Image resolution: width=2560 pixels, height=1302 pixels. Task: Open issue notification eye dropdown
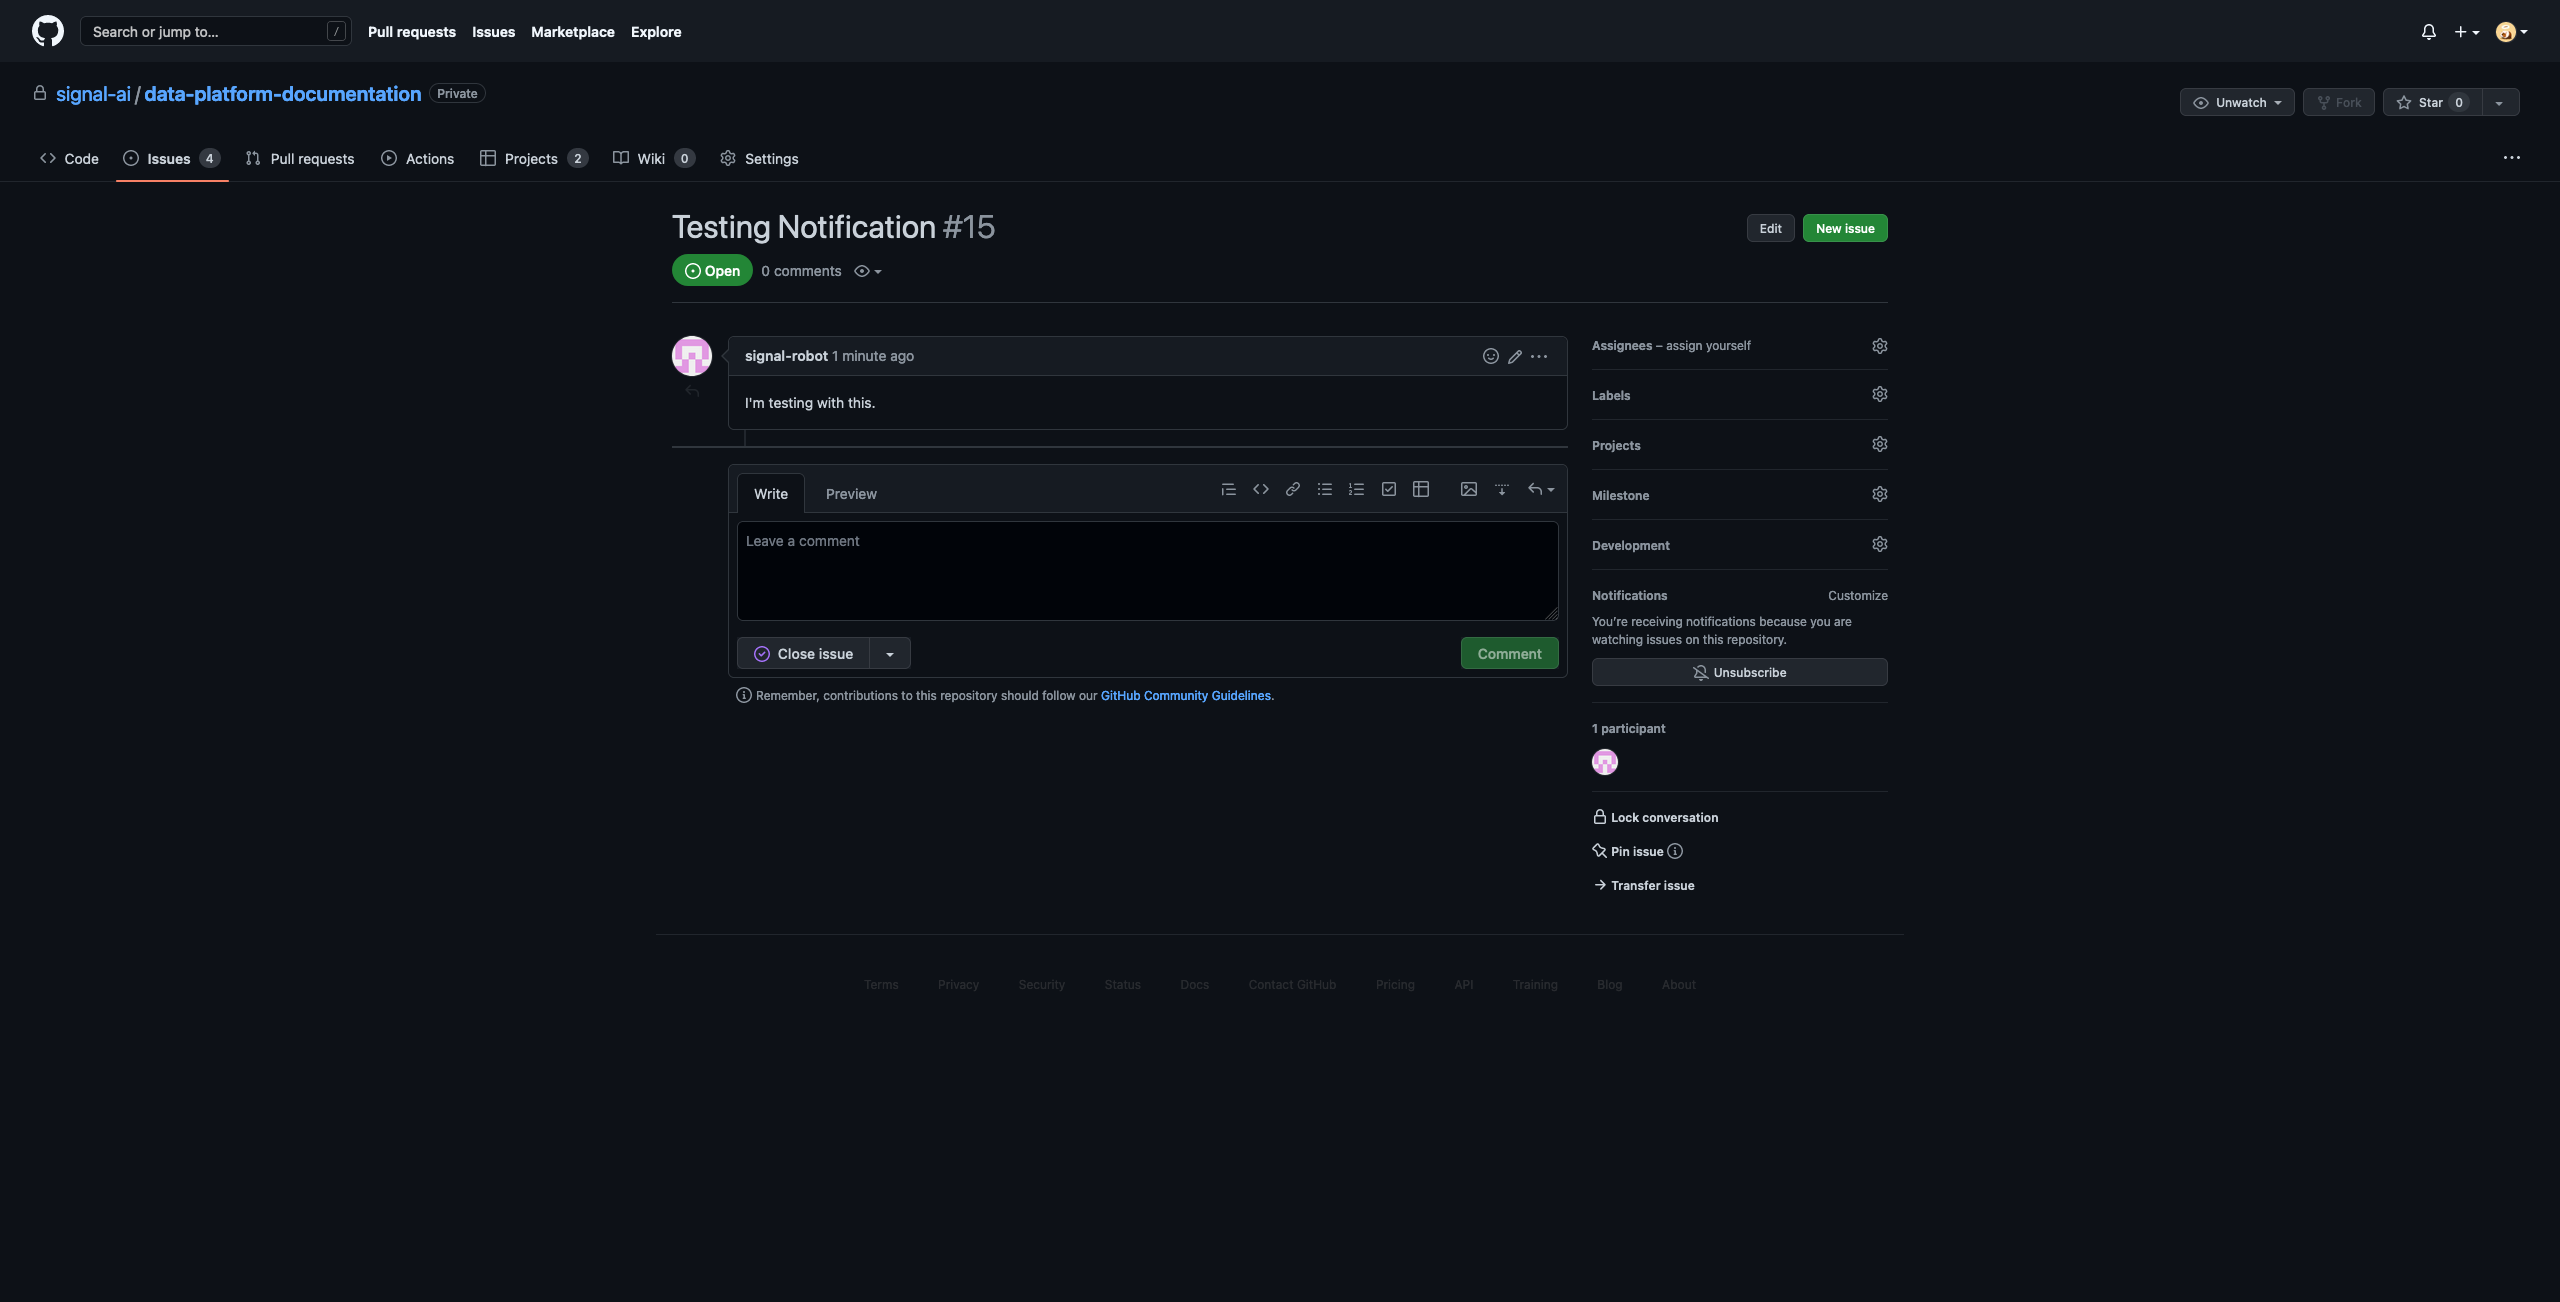867,271
